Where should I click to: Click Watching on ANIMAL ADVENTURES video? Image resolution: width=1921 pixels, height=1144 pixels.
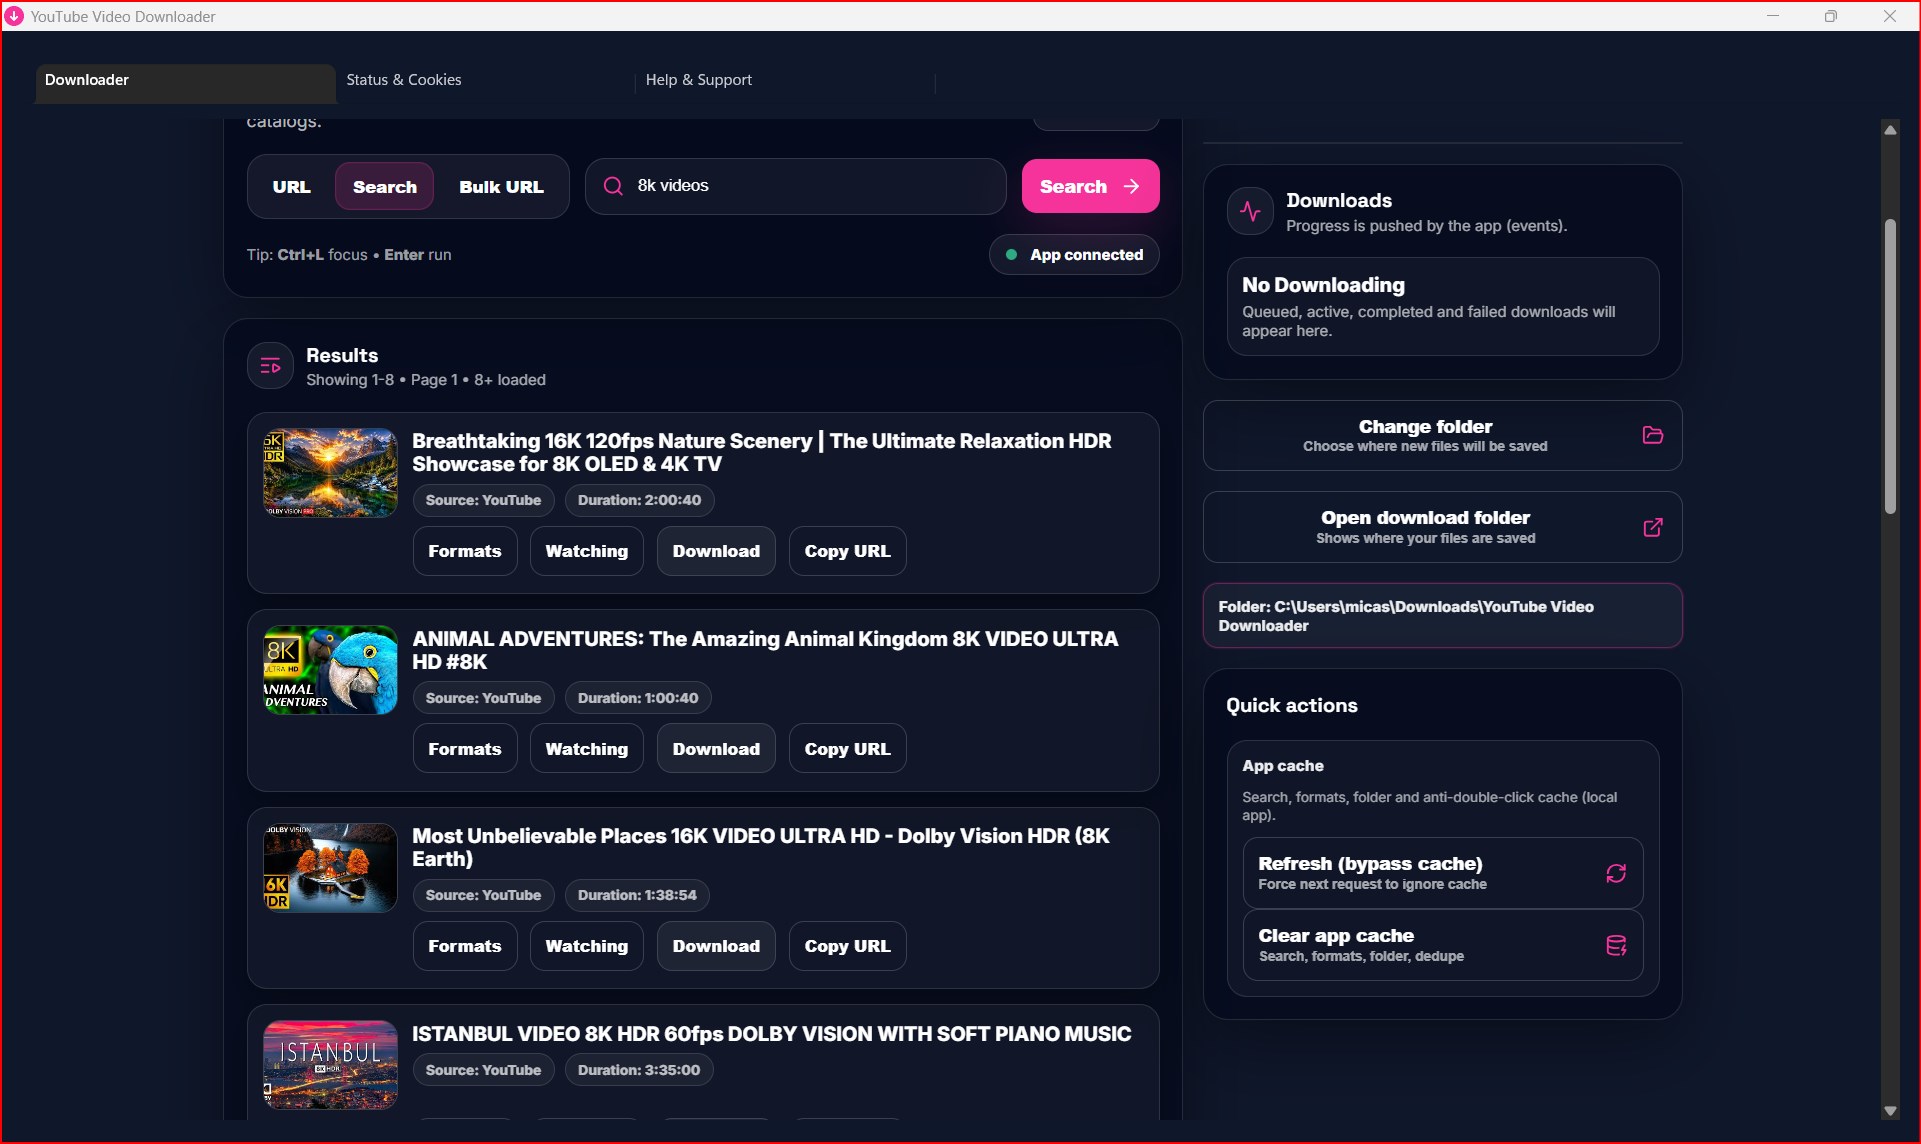coord(587,749)
